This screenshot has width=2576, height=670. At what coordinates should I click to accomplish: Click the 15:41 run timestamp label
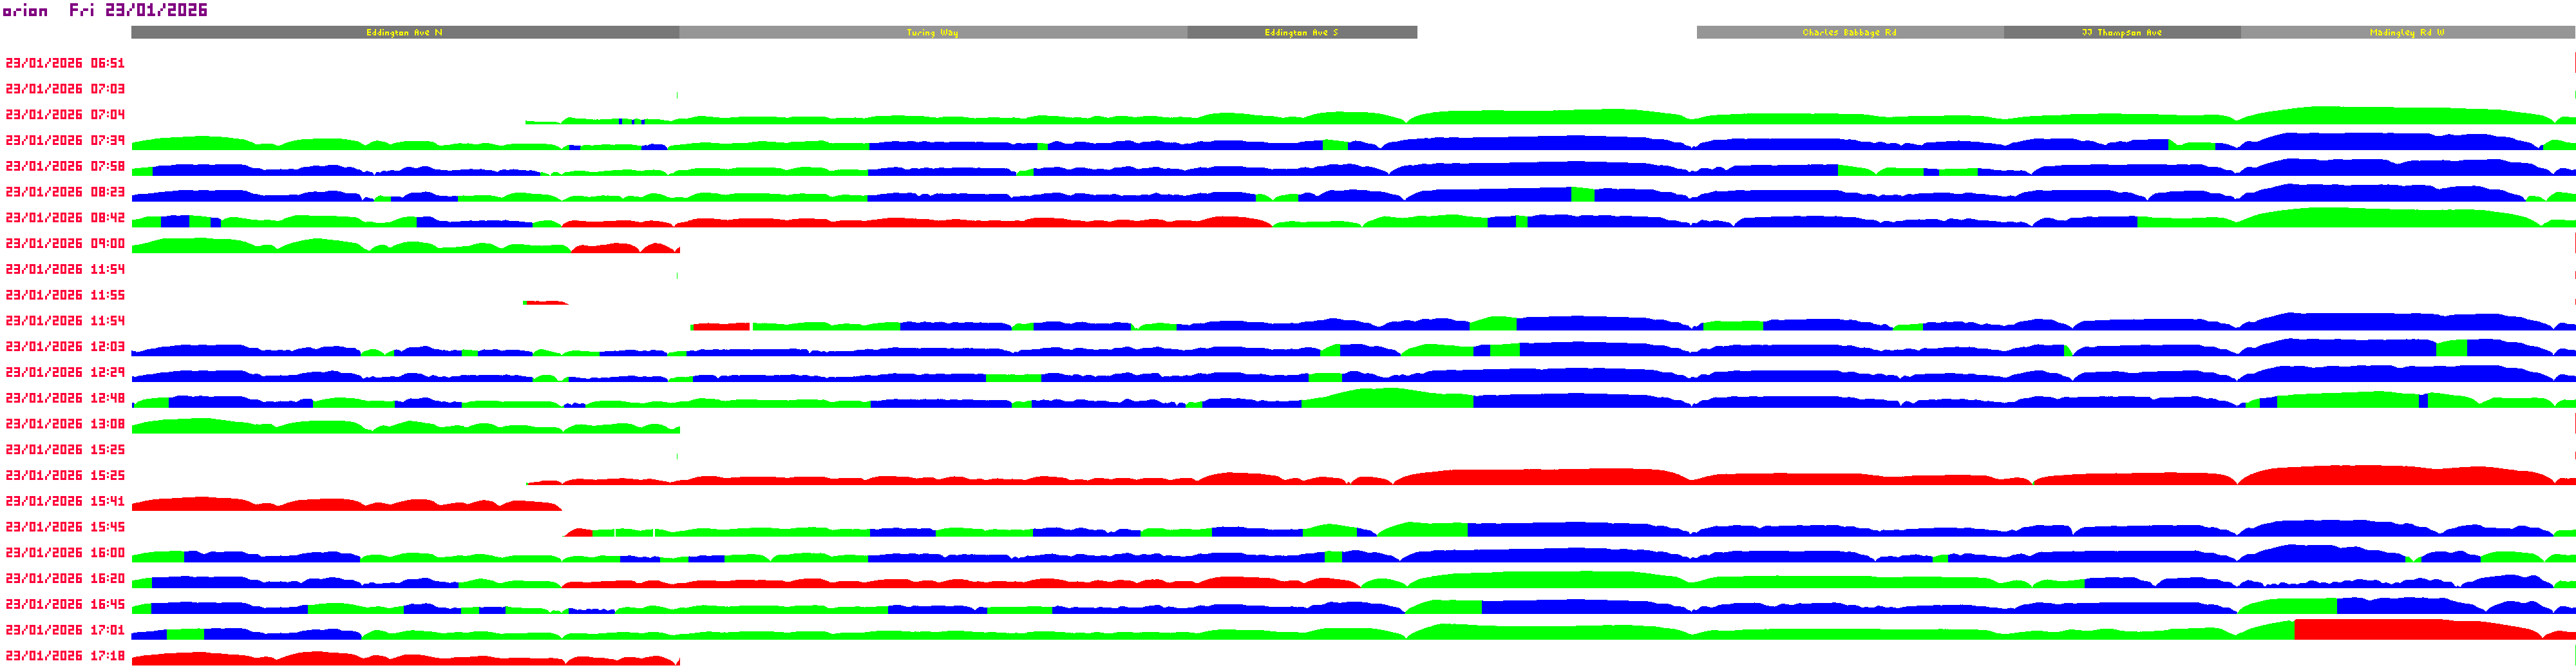(x=65, y=501)
